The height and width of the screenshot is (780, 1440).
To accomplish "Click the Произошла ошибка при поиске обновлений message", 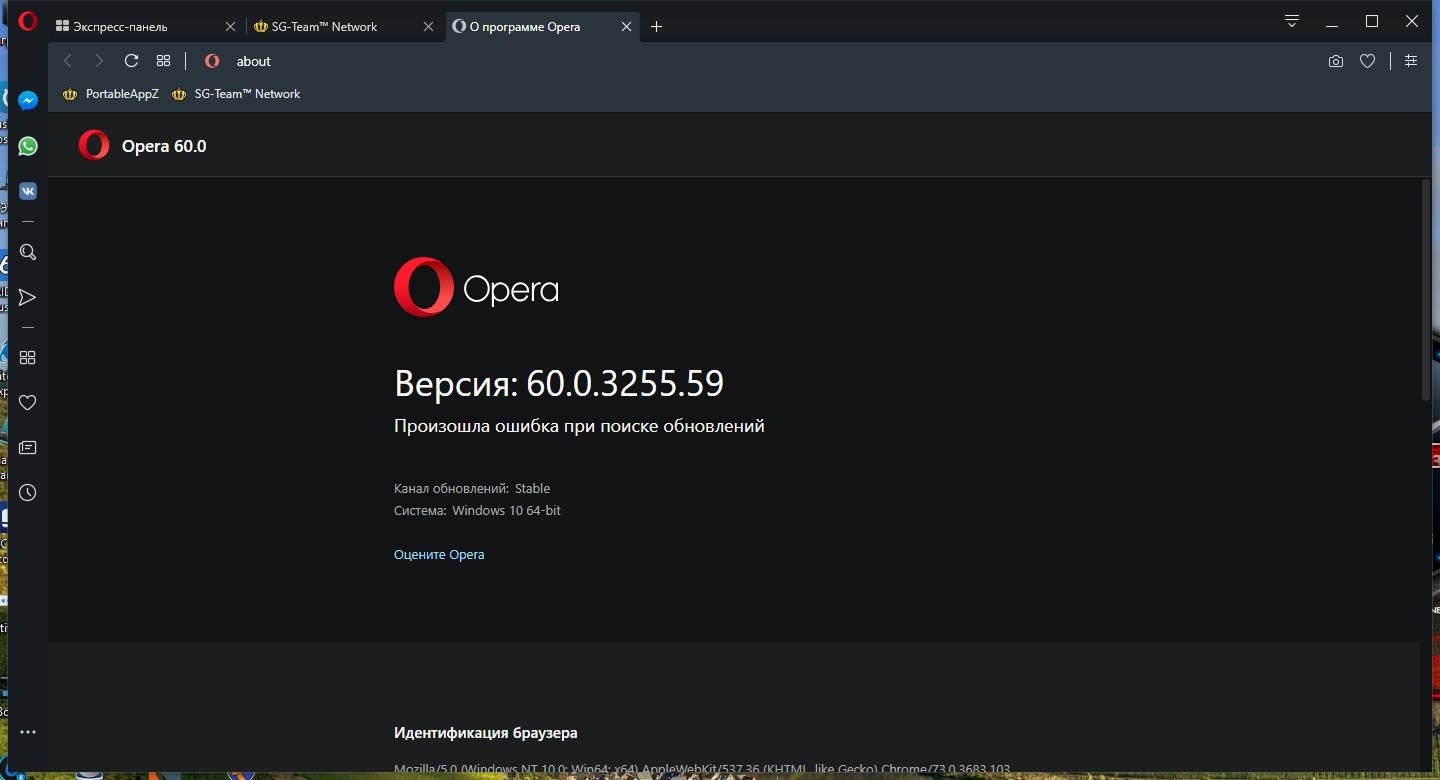I will (579, 426).
